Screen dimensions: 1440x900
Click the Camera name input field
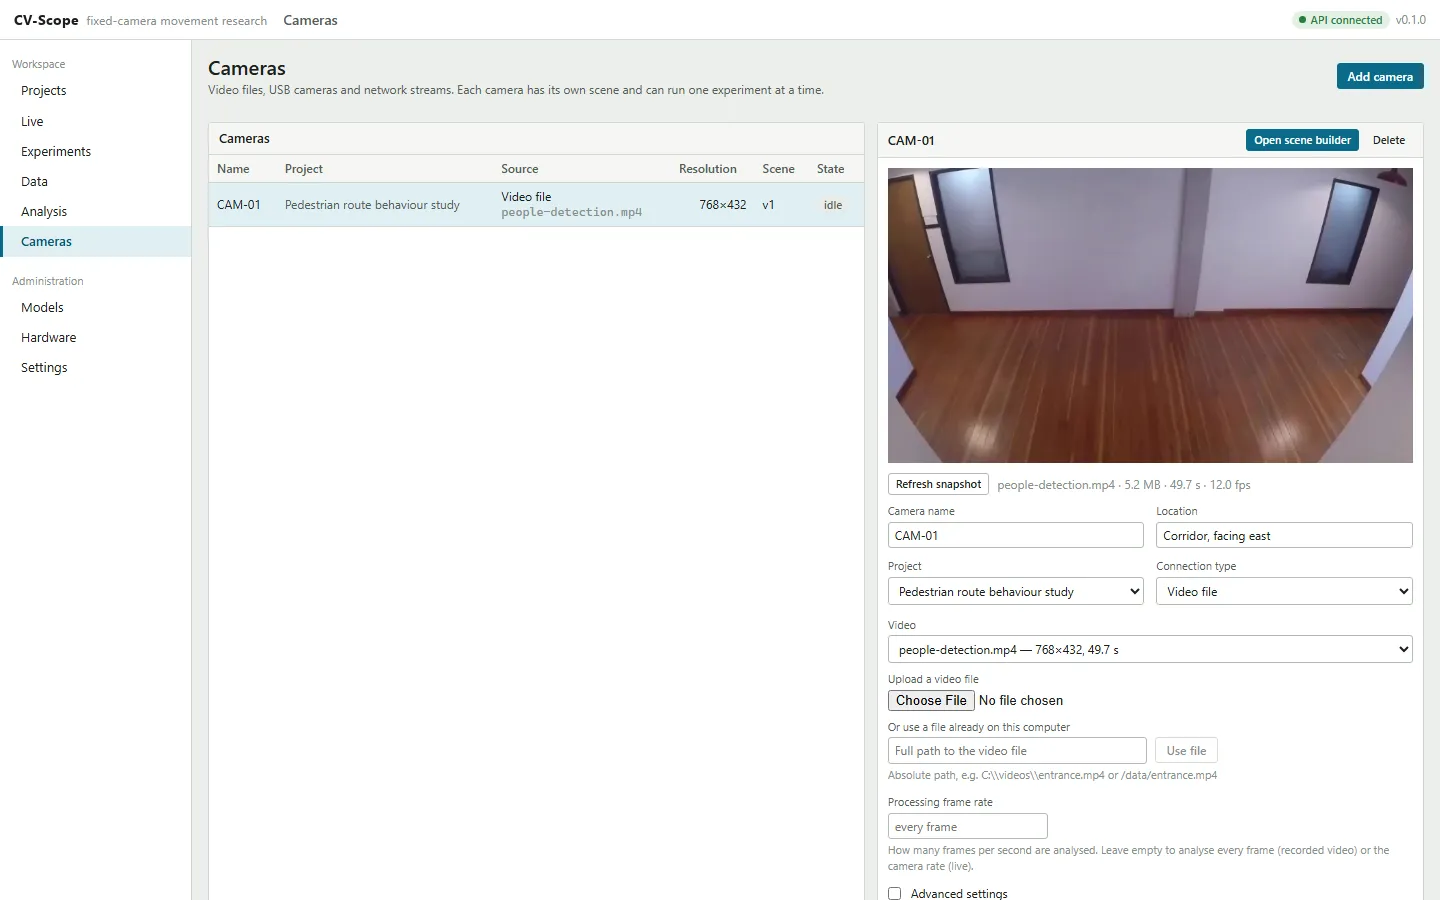pos(1015,535)
